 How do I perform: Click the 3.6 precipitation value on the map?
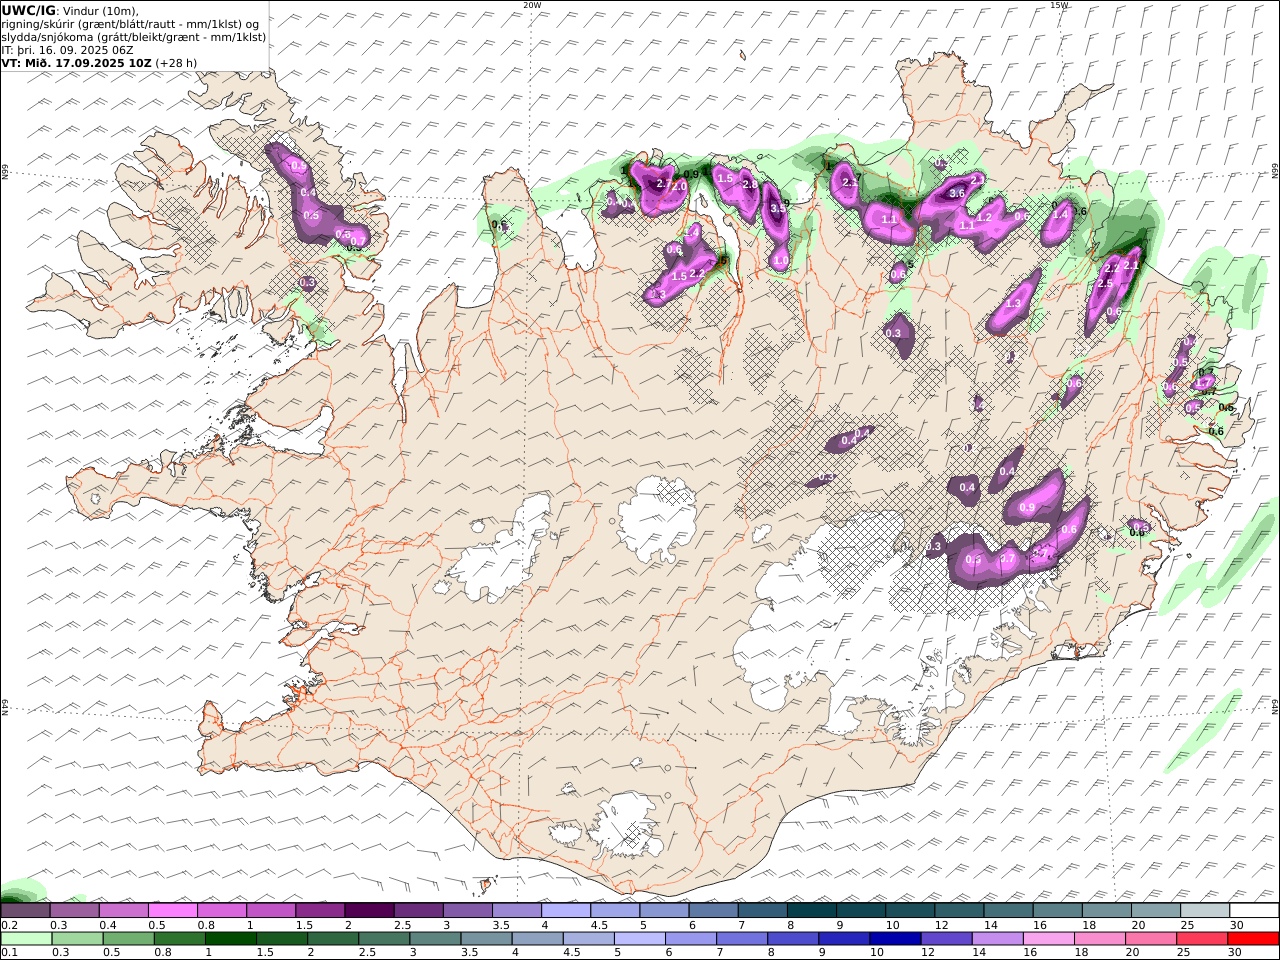957,193
